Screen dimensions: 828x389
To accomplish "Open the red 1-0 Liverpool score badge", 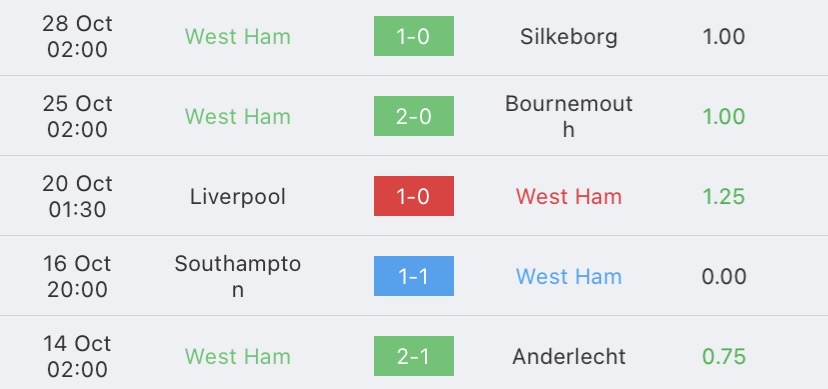I will [413, 196].
